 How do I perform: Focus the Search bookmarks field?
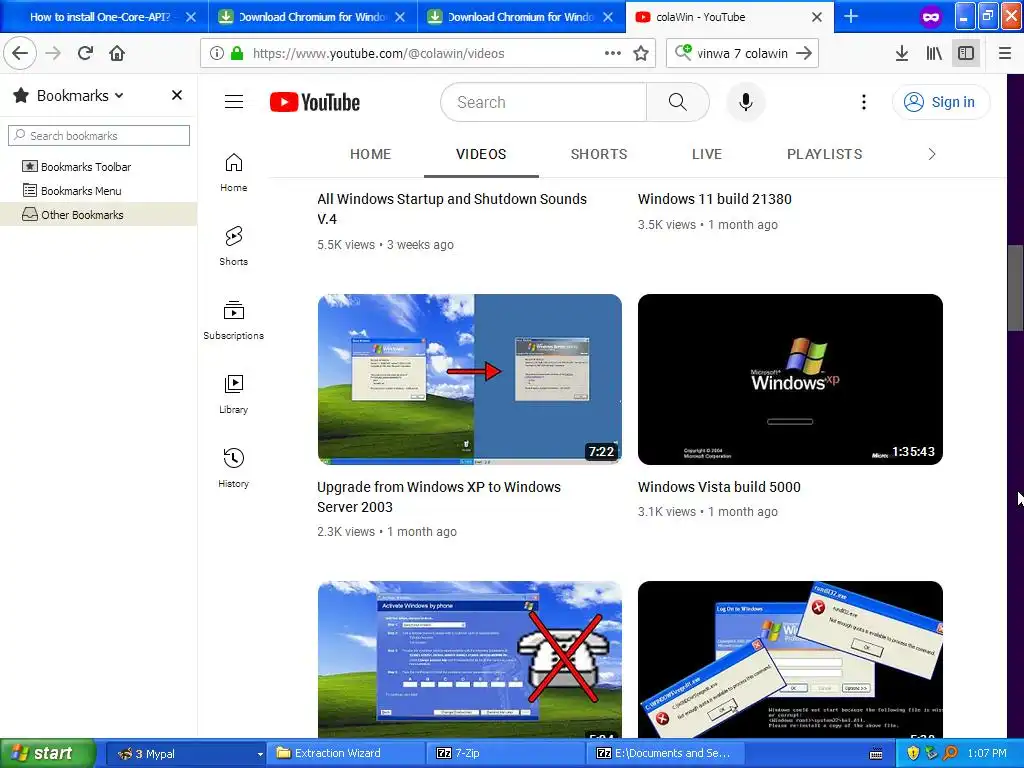click(x=99, y=135)
